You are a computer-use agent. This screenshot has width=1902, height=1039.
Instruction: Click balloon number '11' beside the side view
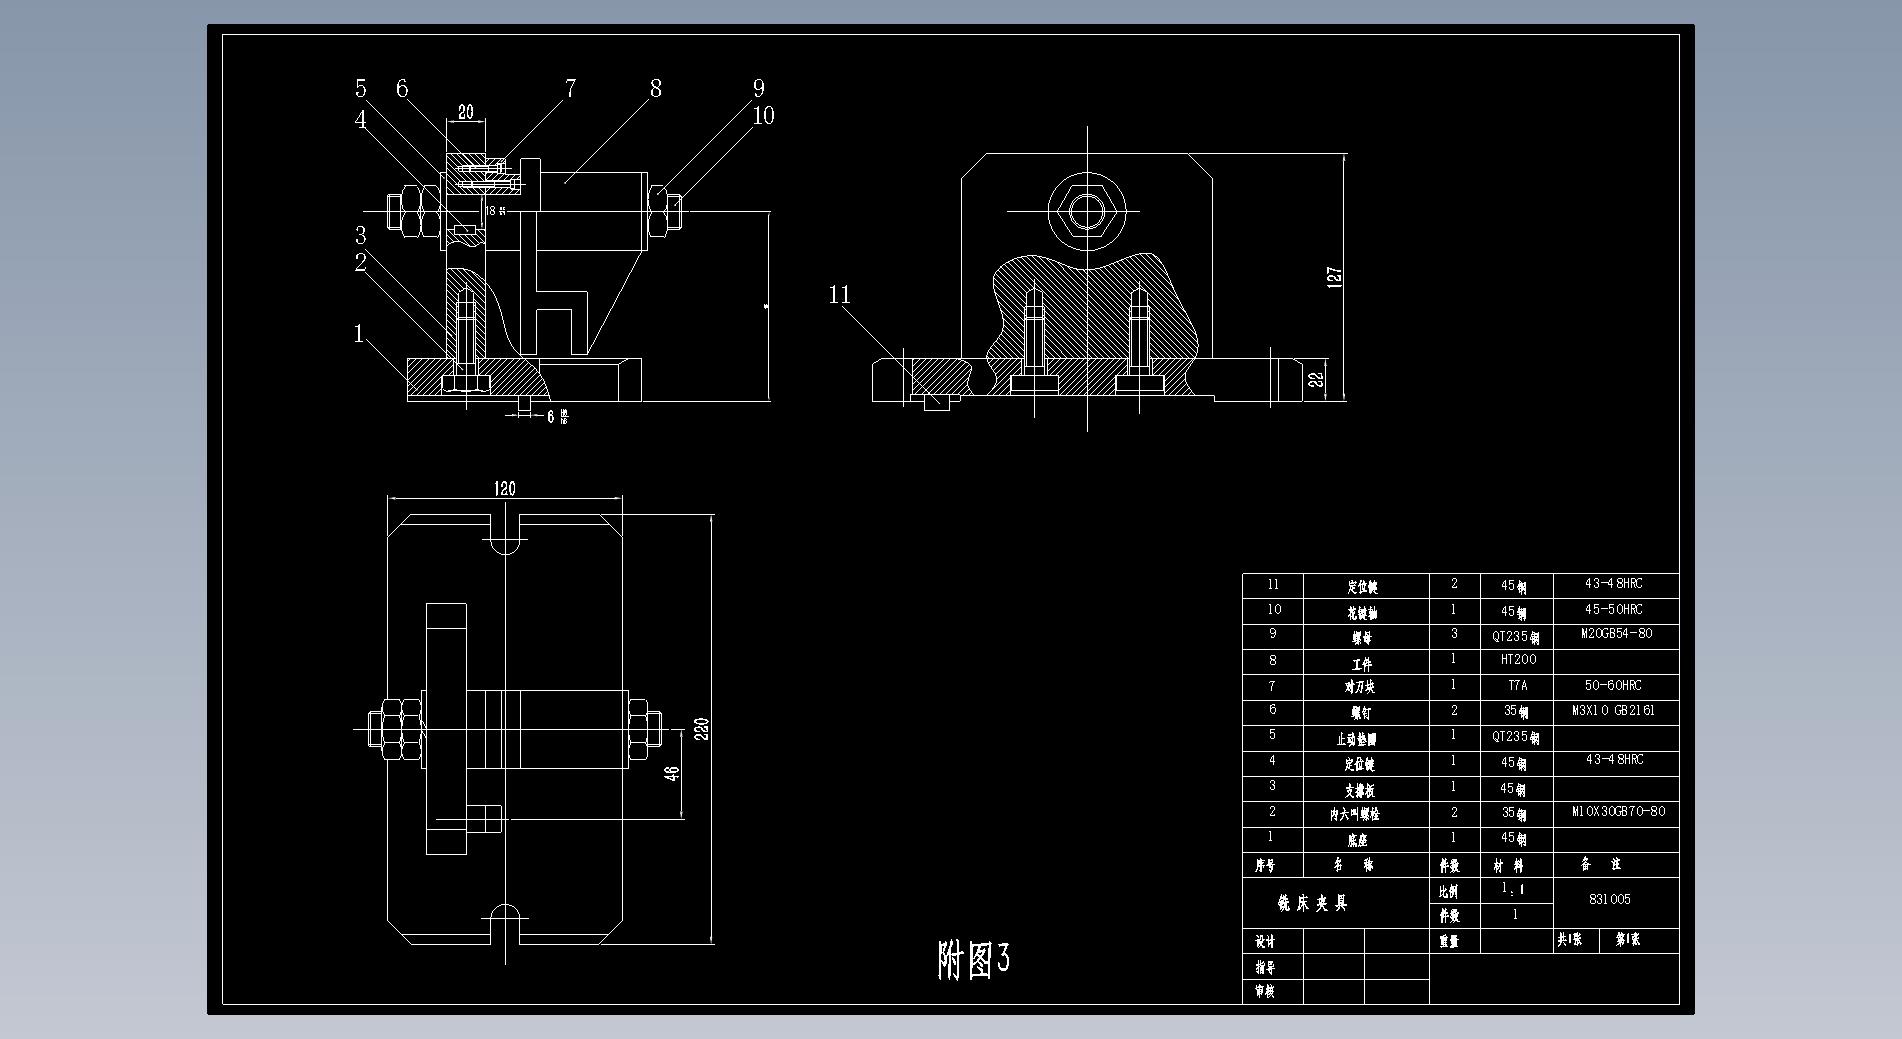click(x=839, y=294)
